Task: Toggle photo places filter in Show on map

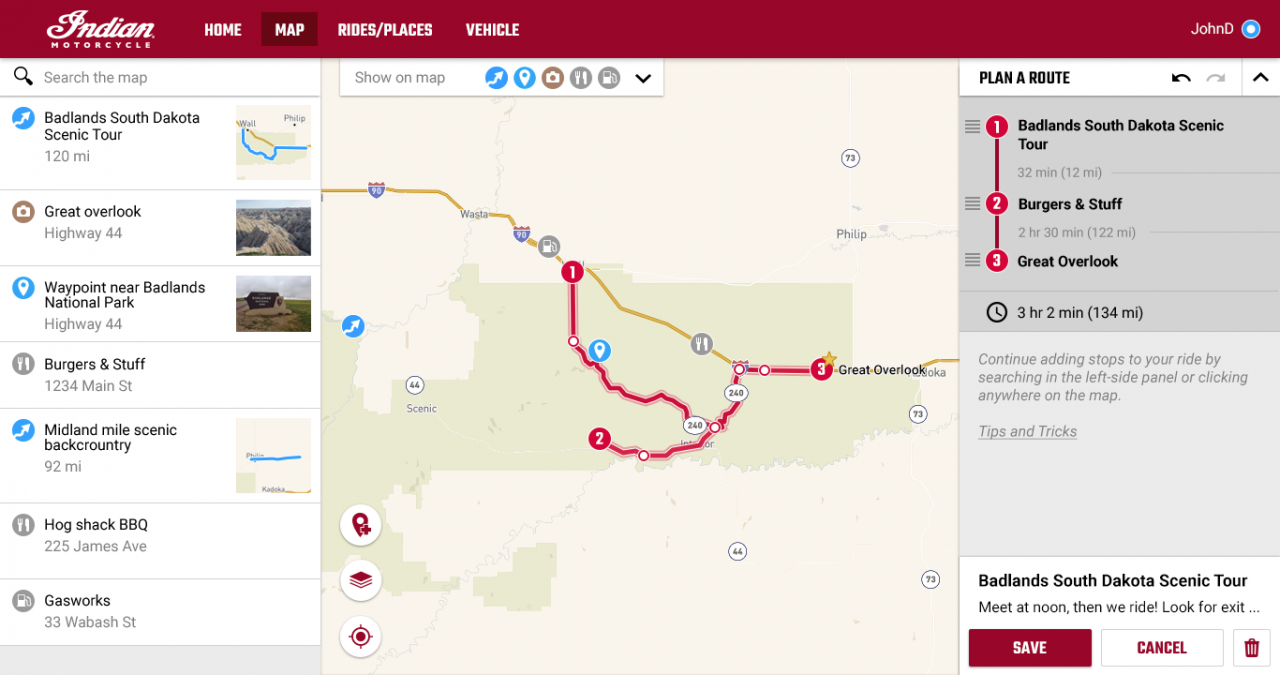Action: 552,78
